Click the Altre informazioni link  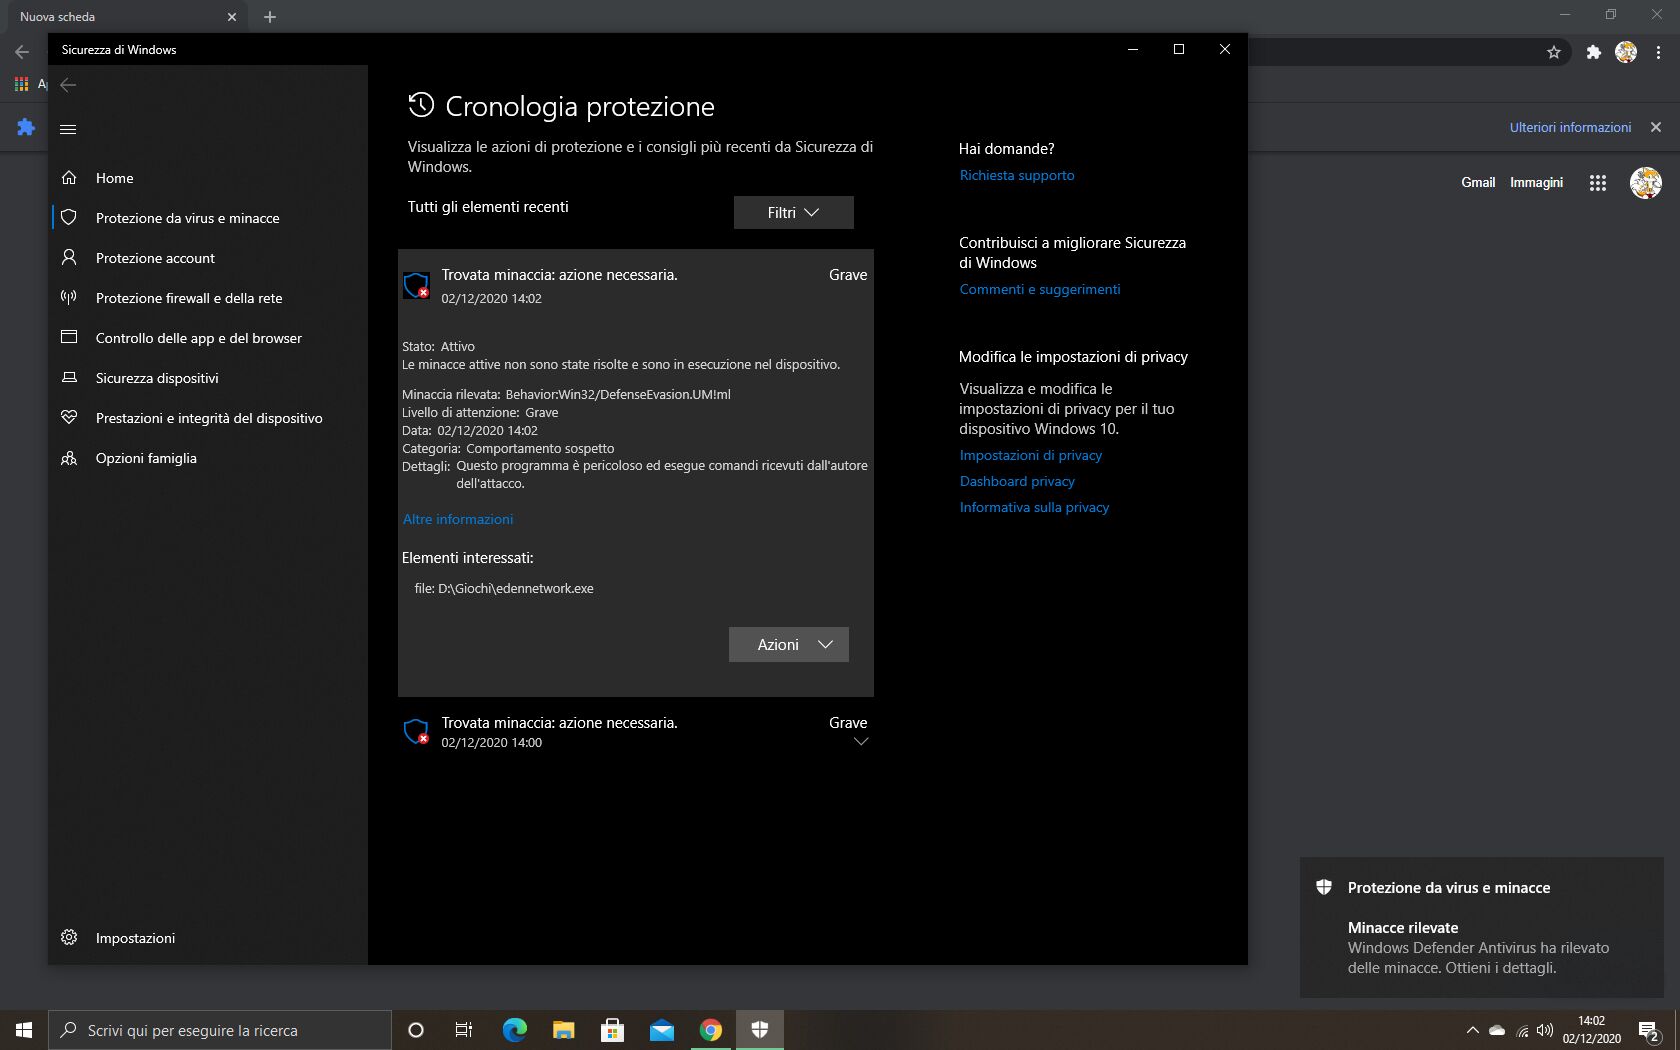pos(457,519)
